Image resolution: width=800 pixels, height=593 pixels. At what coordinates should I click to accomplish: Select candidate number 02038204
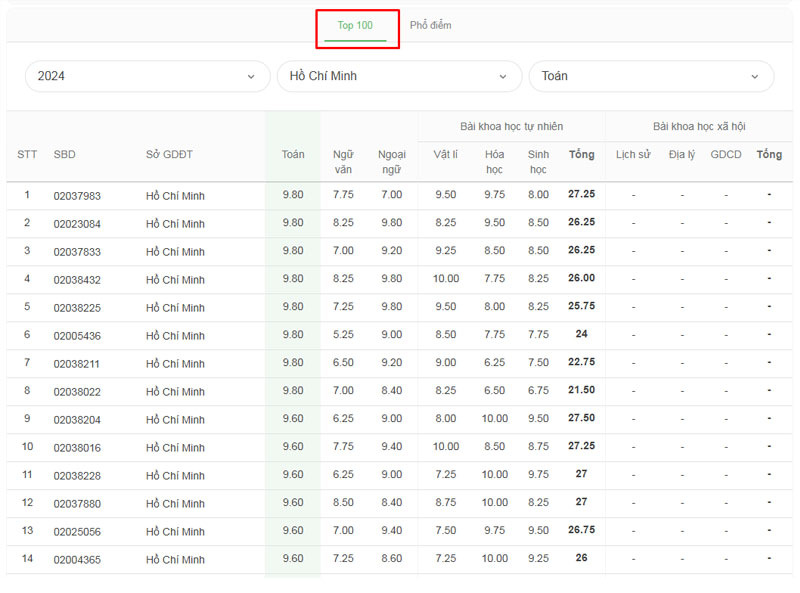[77, 420]
